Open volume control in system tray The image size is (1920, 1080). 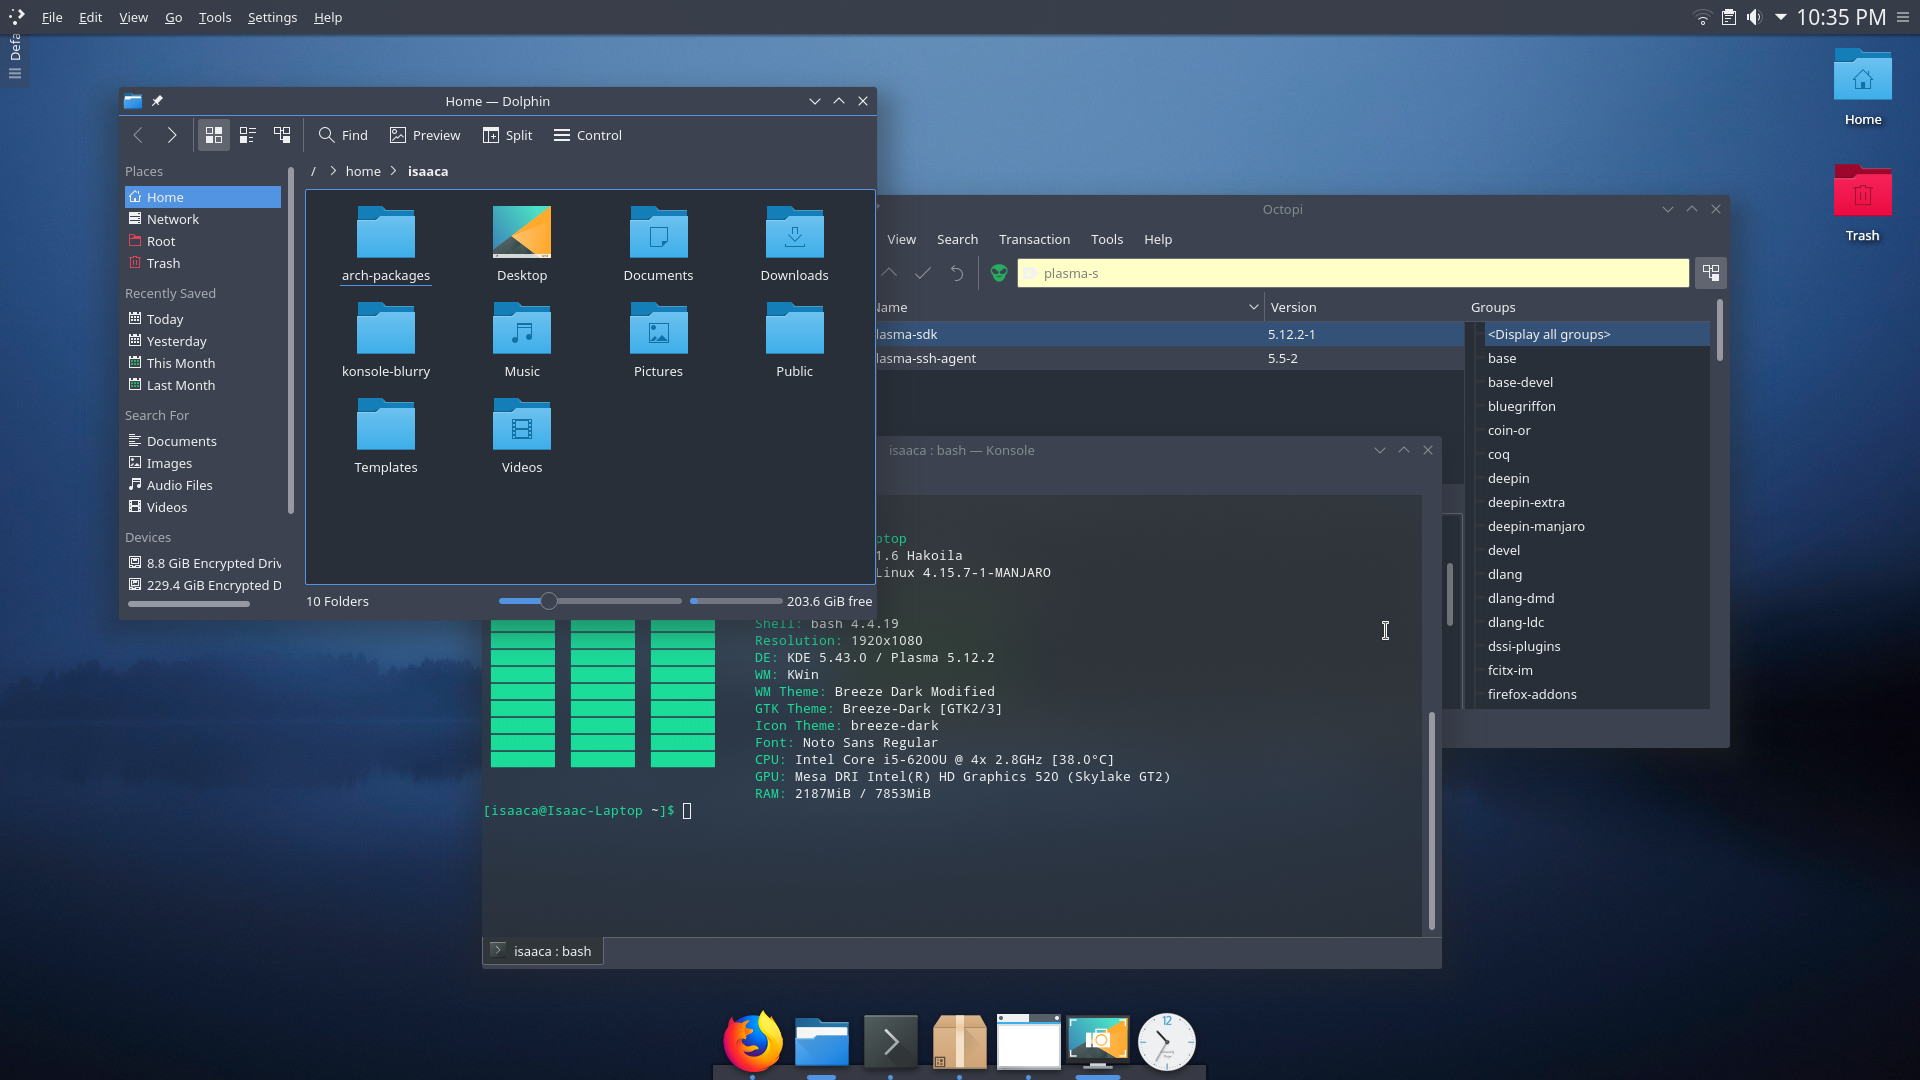pos(1754,17)
